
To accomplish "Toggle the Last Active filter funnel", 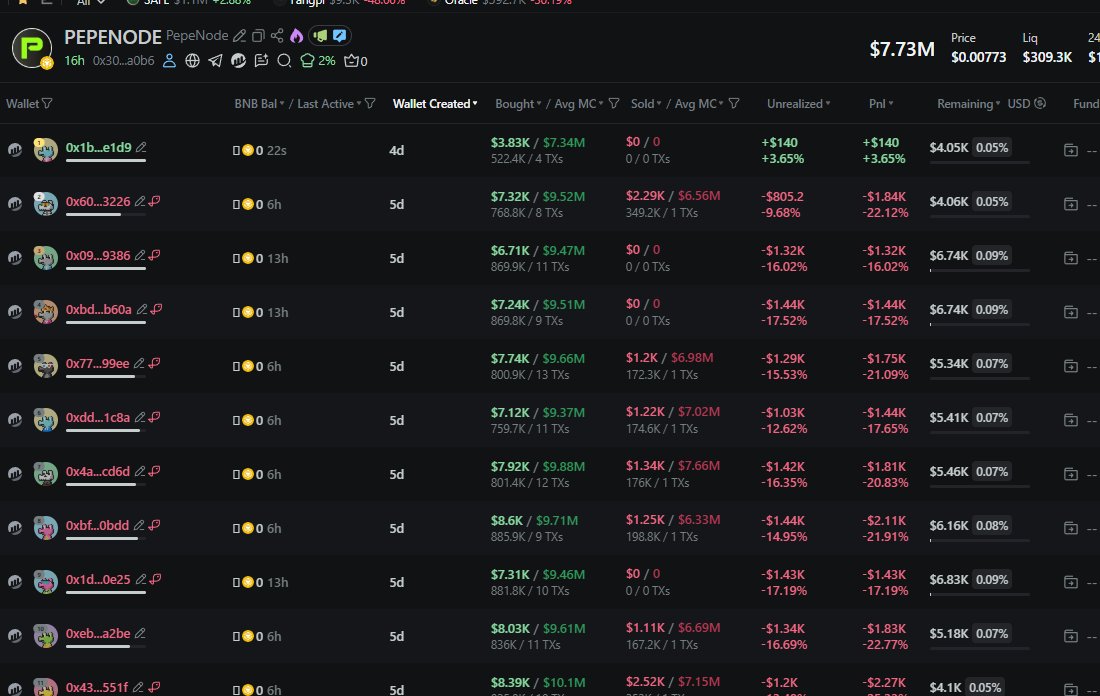I will (370, 104).
